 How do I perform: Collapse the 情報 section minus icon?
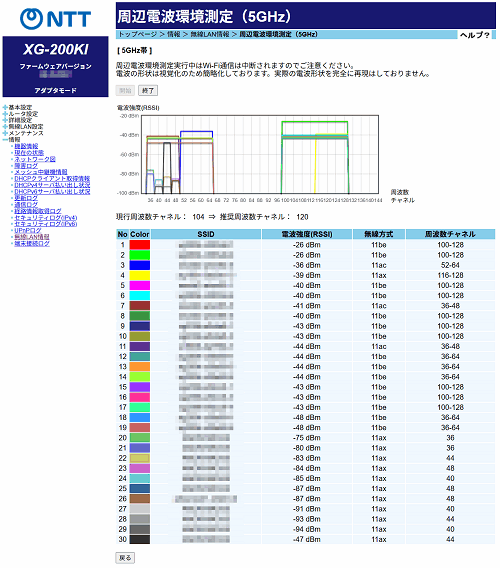tap(5, 140)
